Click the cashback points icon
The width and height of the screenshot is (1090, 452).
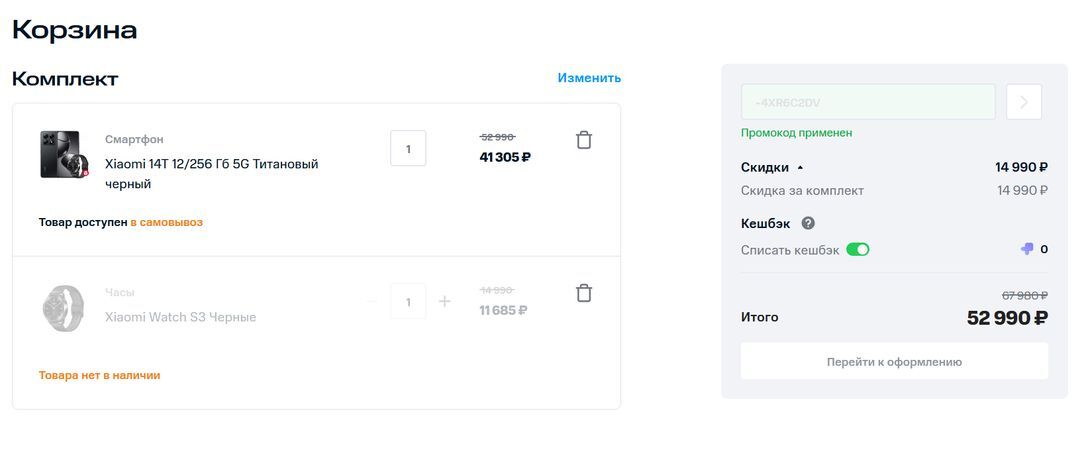click(x=1027, y=249)
